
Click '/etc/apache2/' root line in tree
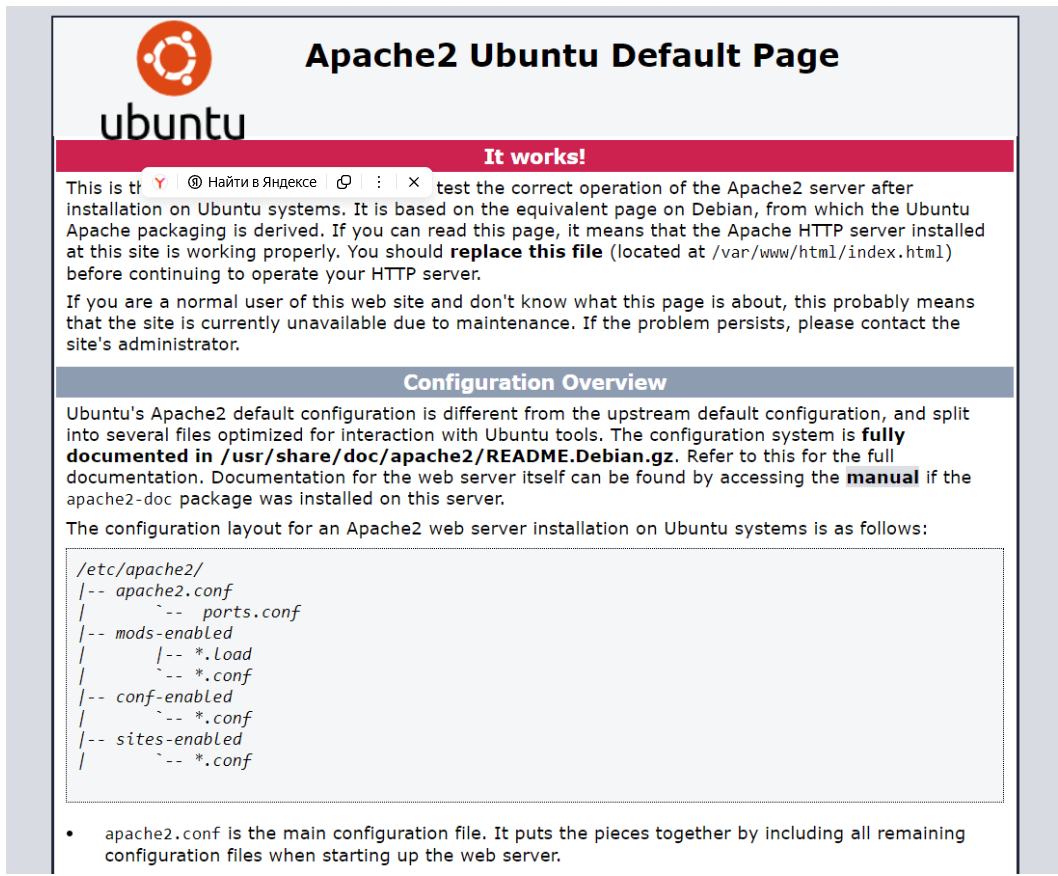coord(140,570)
